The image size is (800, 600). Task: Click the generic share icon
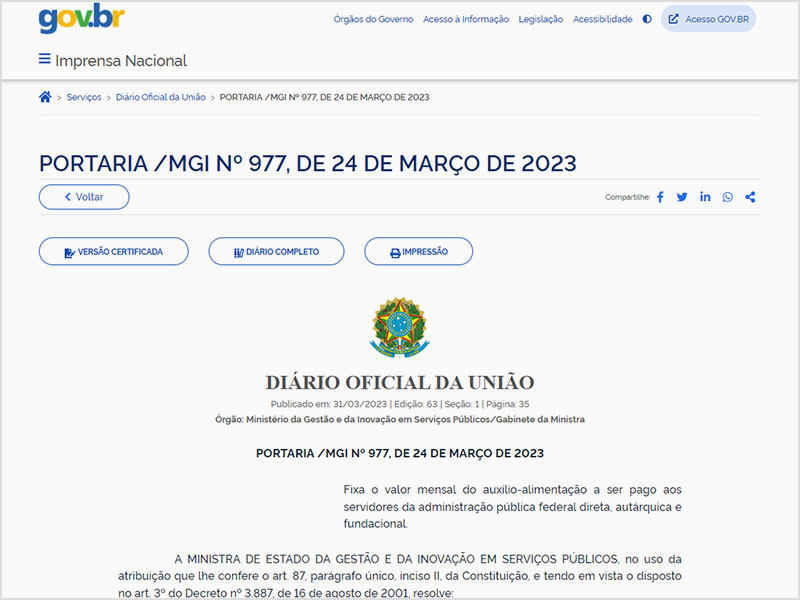(750, 197)
